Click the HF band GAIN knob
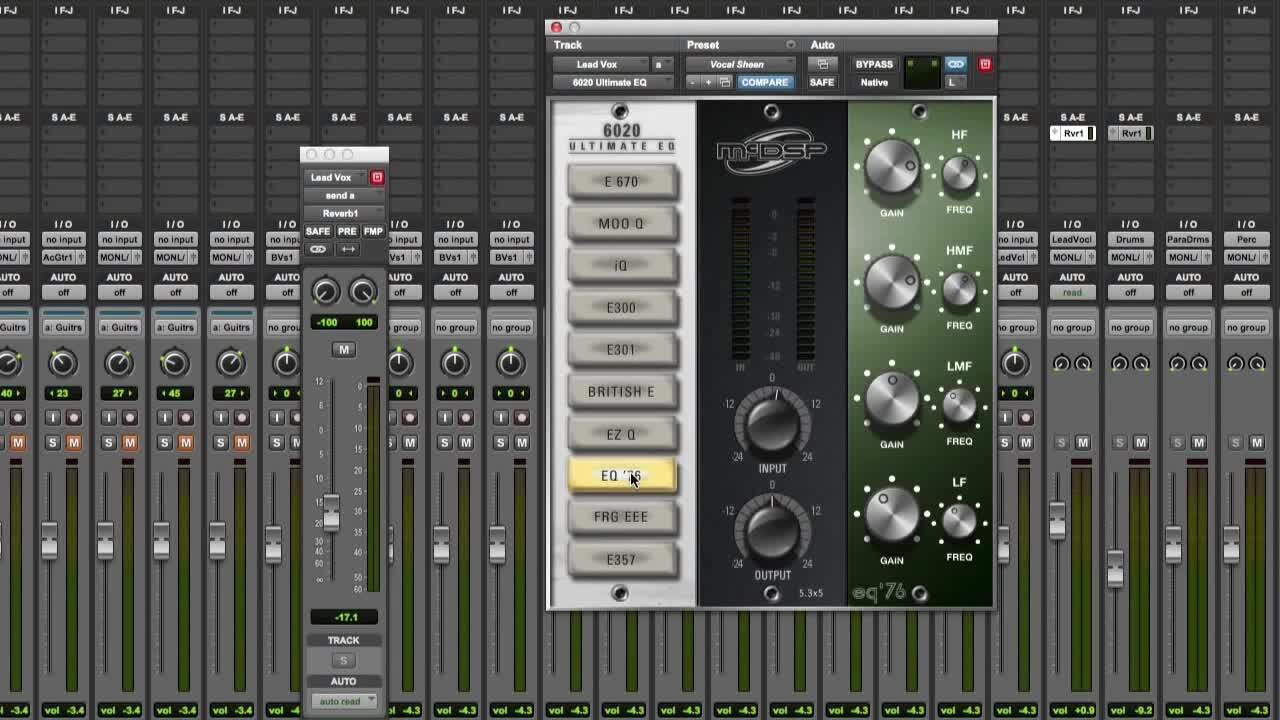Viewport: 1280px width, 720px height. point(891,168)
